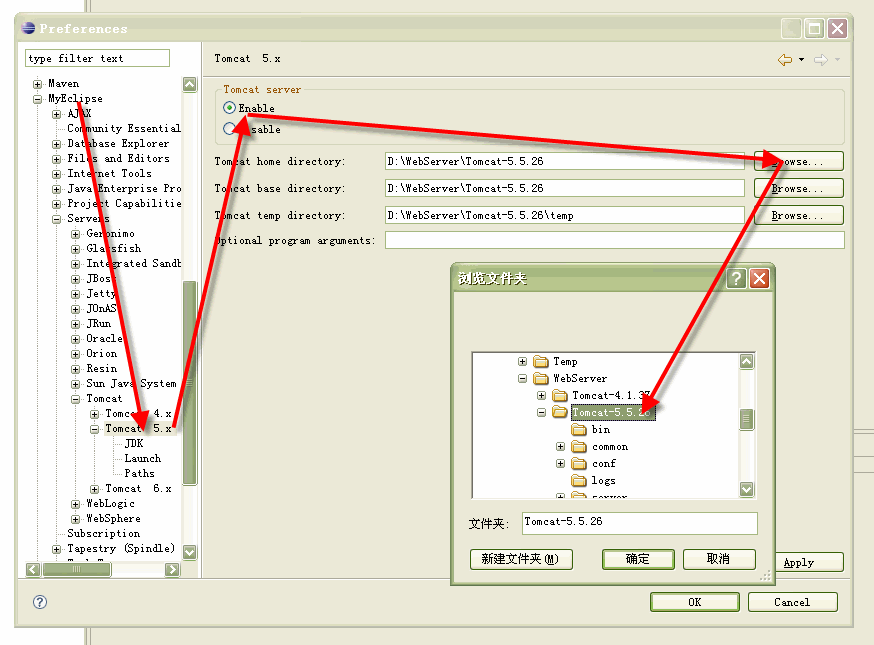
Task: Click Browse for Tomcat home directory
Action: [x=798, y=161]
